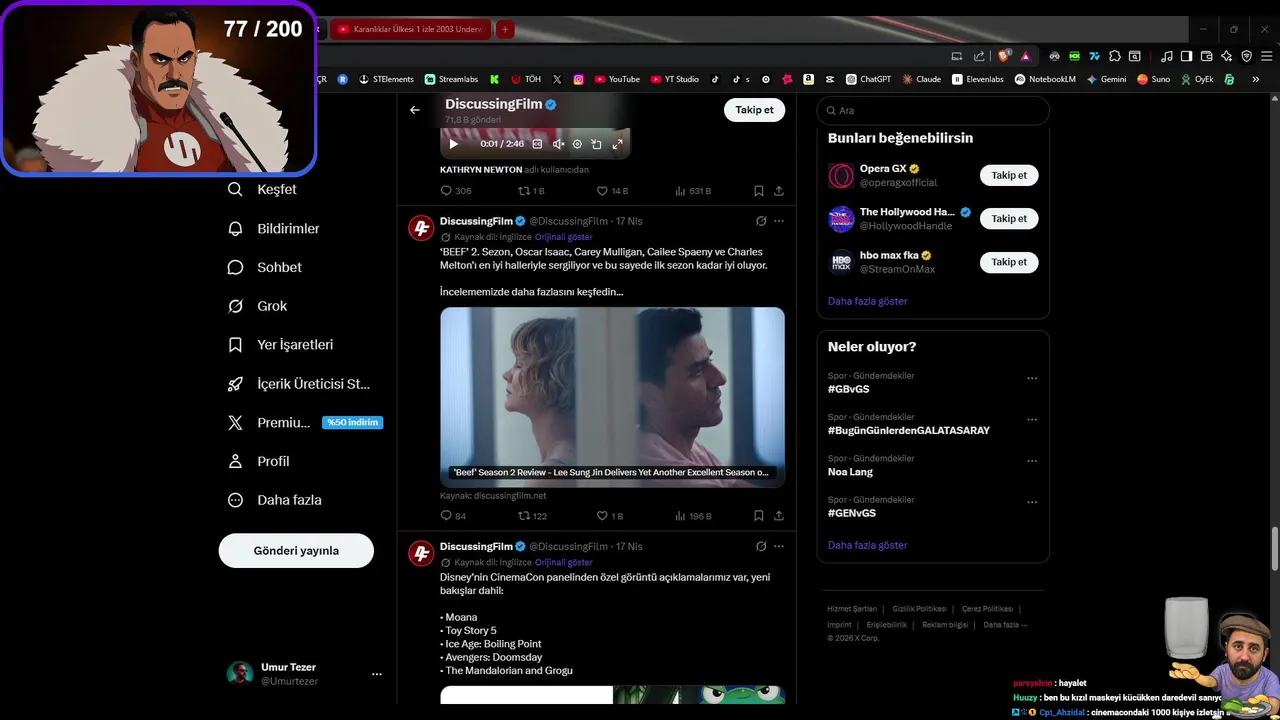Screen dimensions: 1280x720
Task: Toggle closed captions on the video
Action: [537, 144]
